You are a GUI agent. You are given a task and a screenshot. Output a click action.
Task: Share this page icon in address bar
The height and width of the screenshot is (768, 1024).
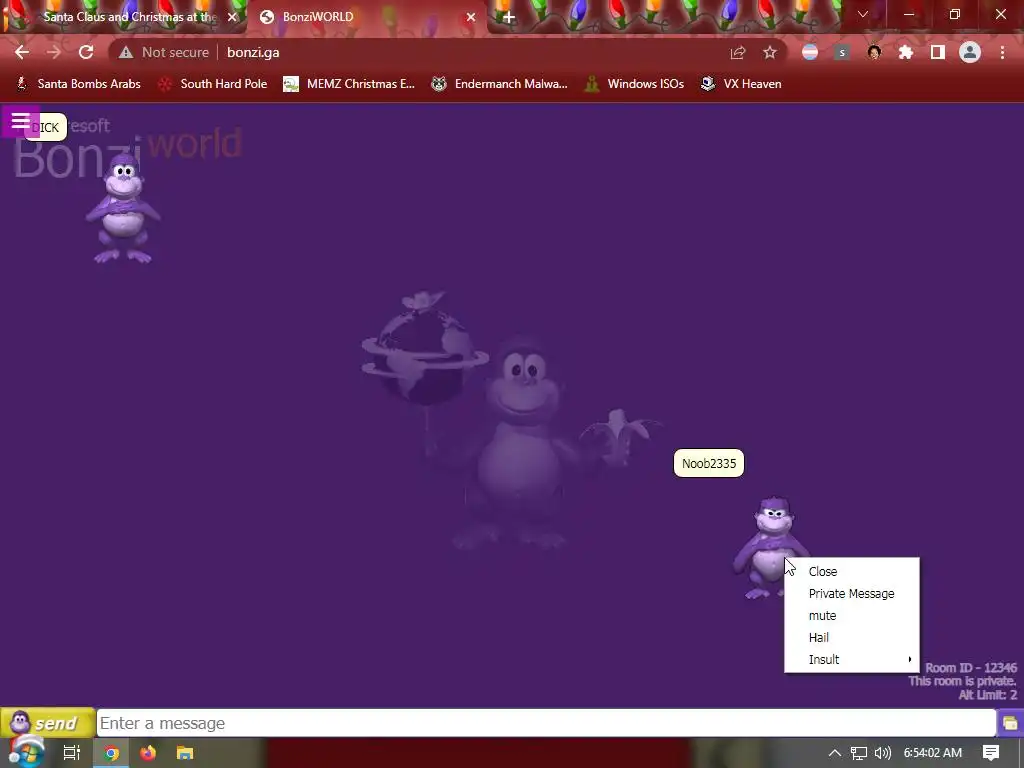pyautogui.click(x=738, y=52)
